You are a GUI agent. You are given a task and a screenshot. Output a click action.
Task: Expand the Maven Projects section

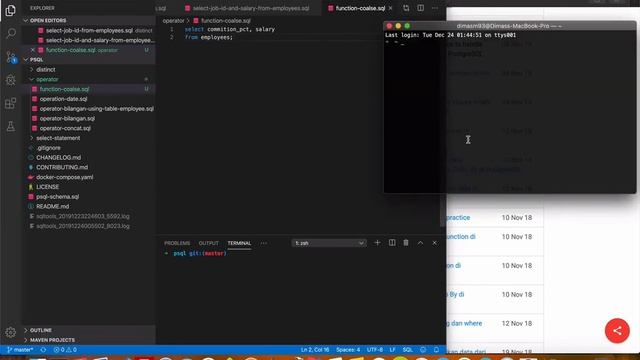(89, 340)
